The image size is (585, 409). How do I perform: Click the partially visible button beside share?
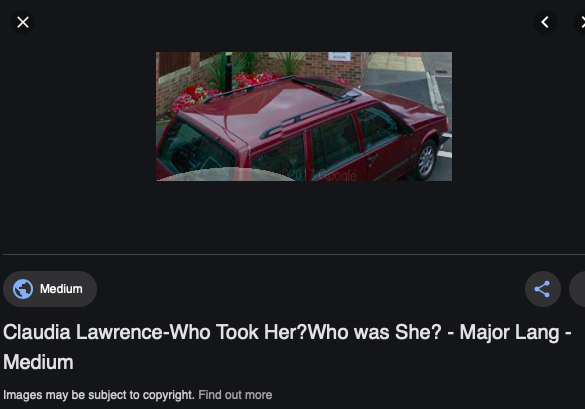pyautogui.click(x=577, y=289)
